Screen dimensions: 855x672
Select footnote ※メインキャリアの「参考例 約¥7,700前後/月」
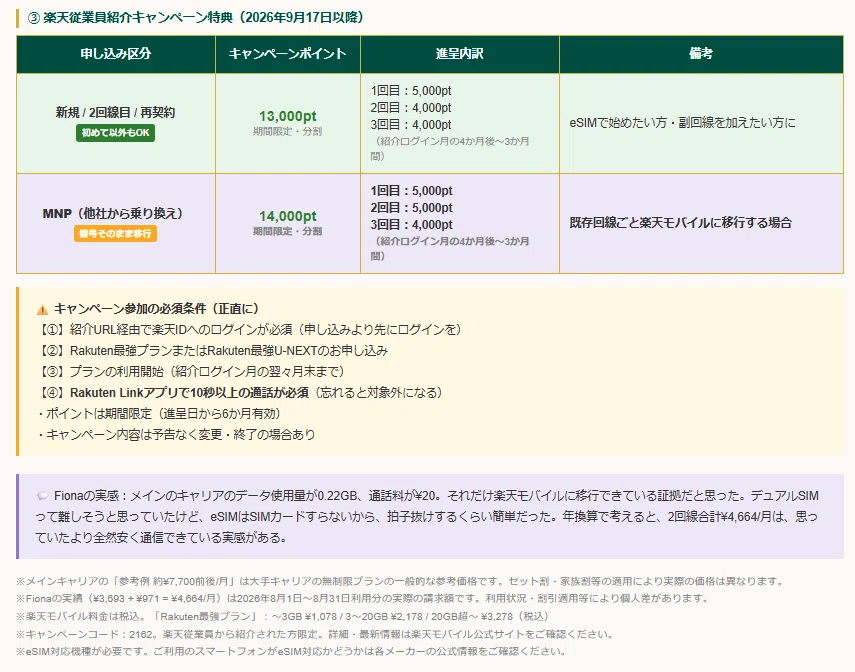click(401, 581)
